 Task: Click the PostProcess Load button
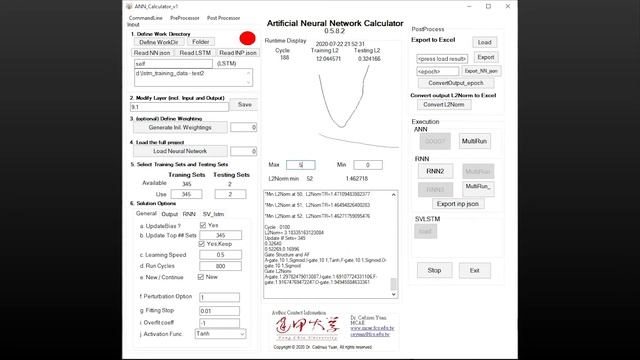pos(484,42)
